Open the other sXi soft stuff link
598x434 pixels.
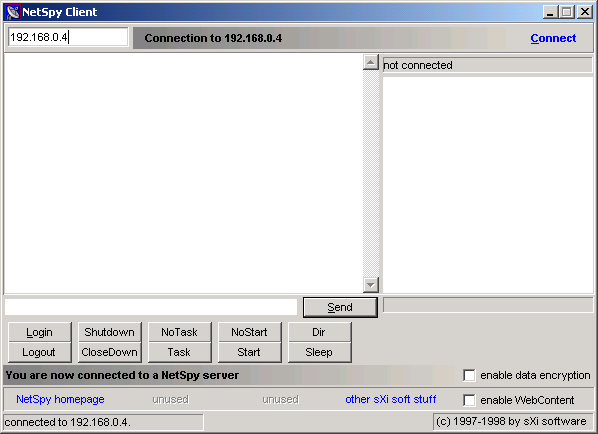391,399
